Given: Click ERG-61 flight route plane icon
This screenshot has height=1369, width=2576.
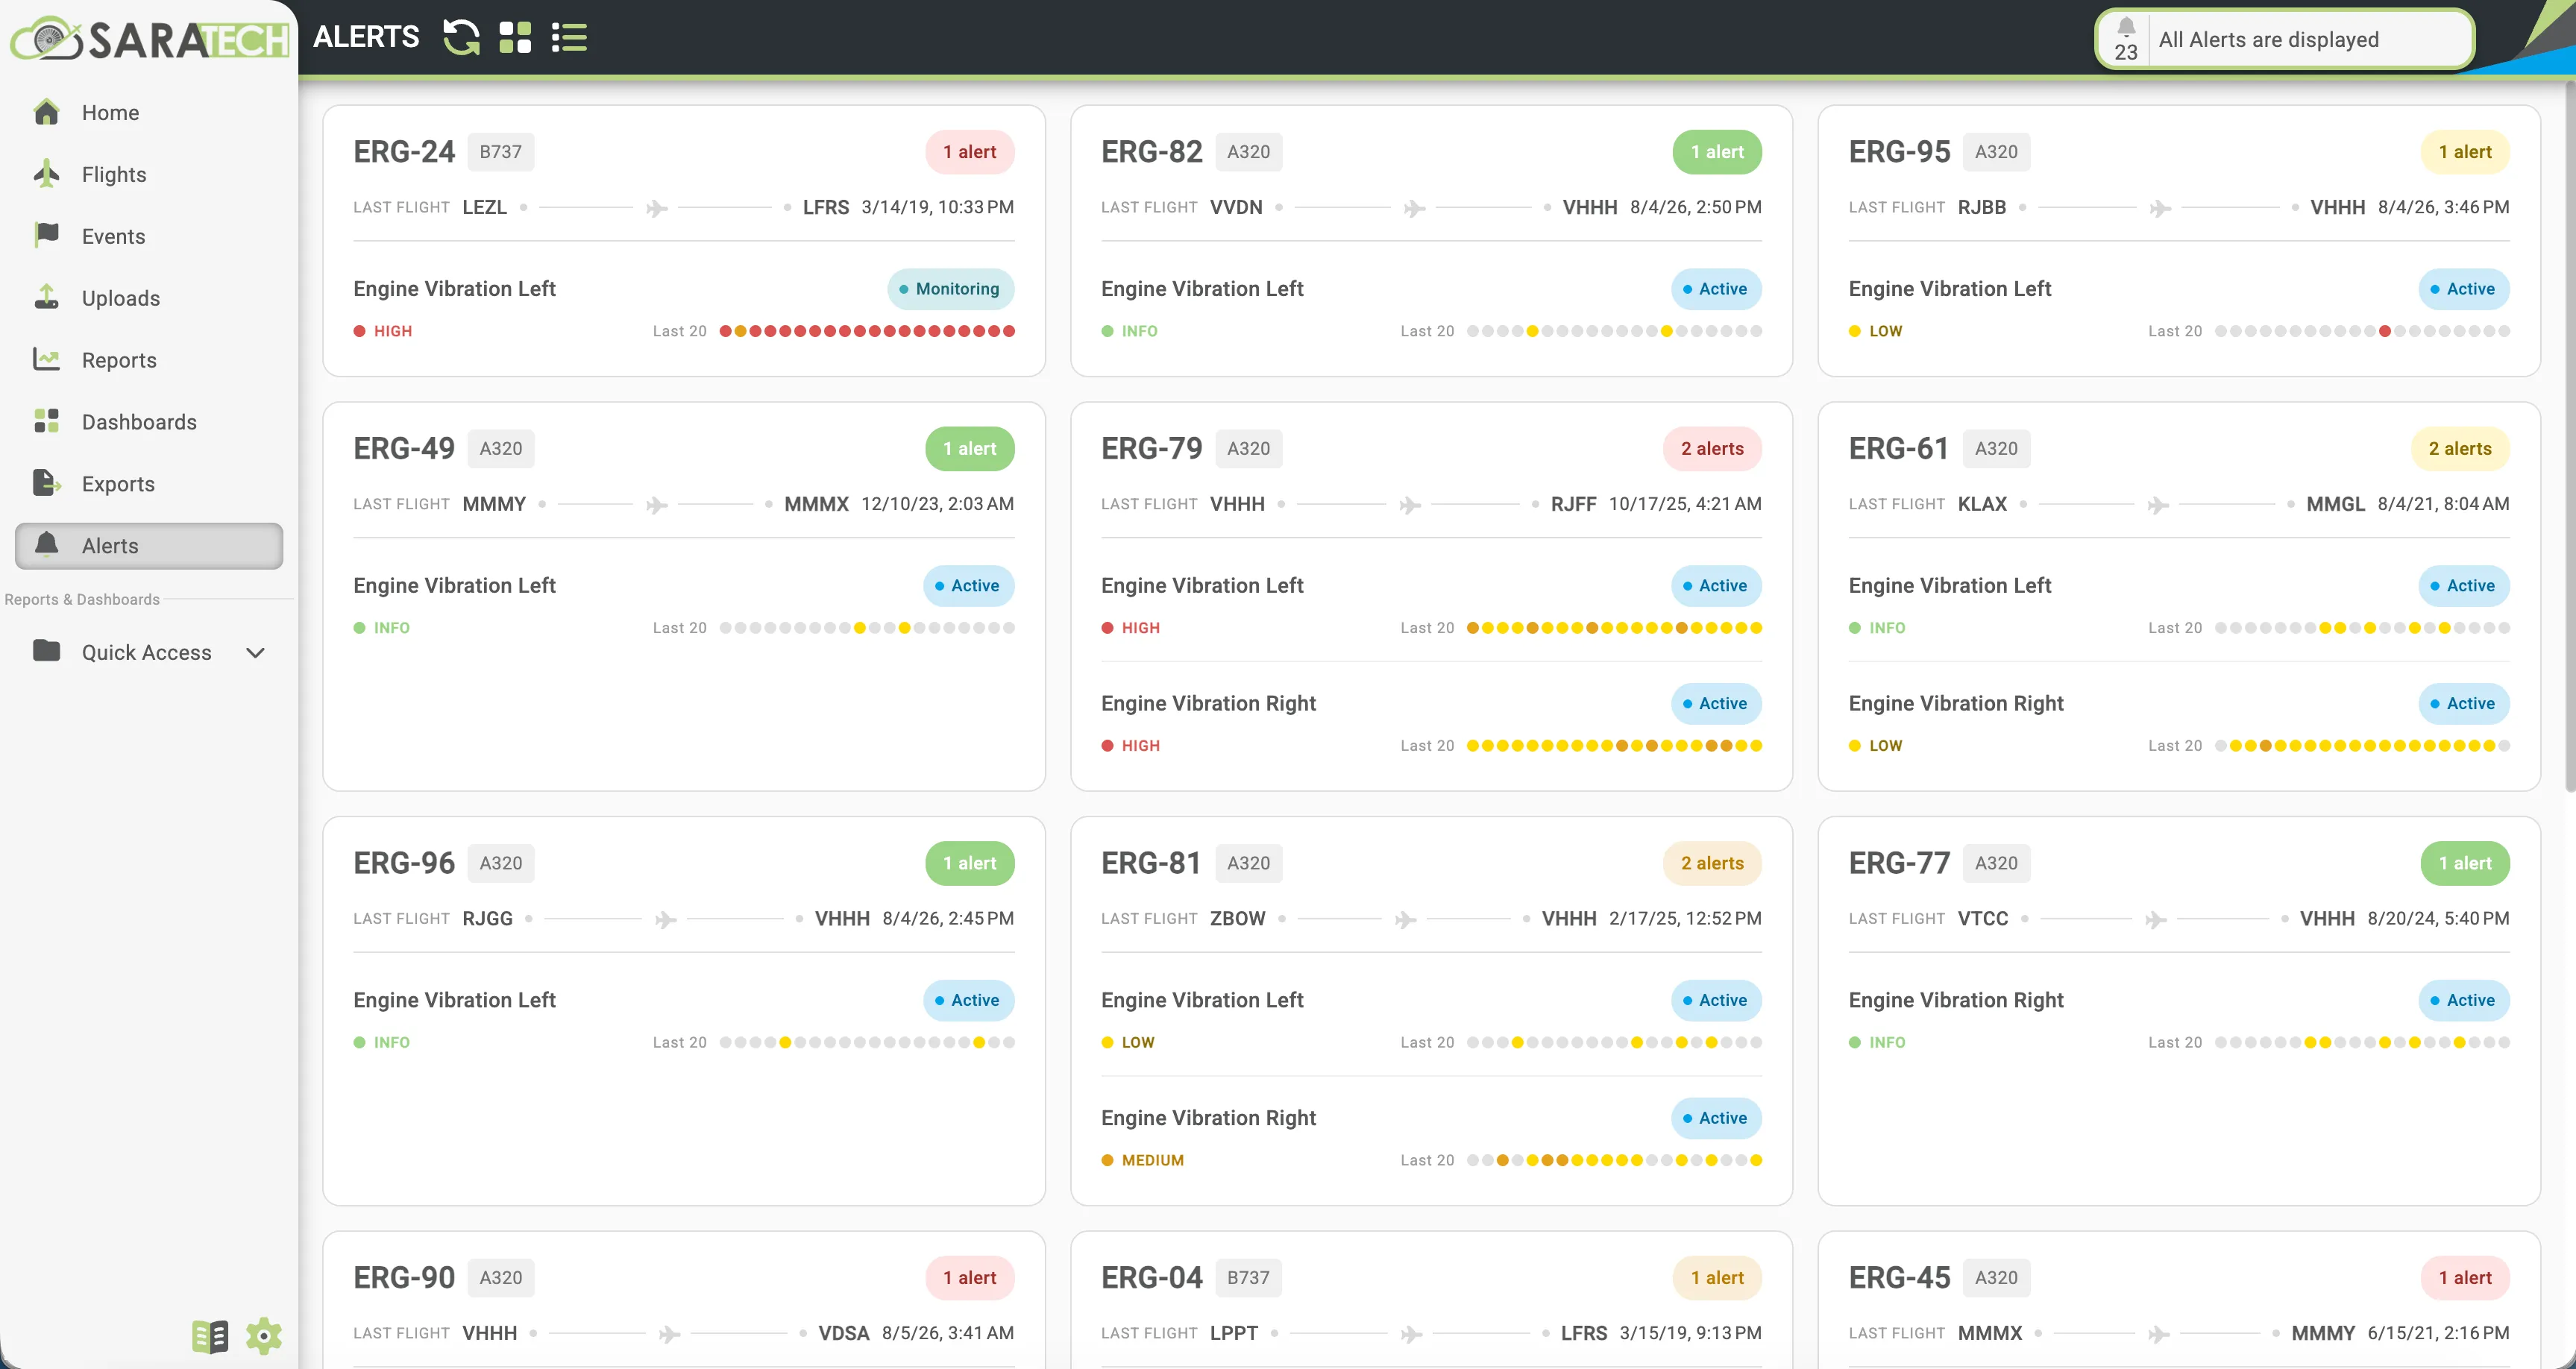Looking at the screenshot, I should (2158, 505).
